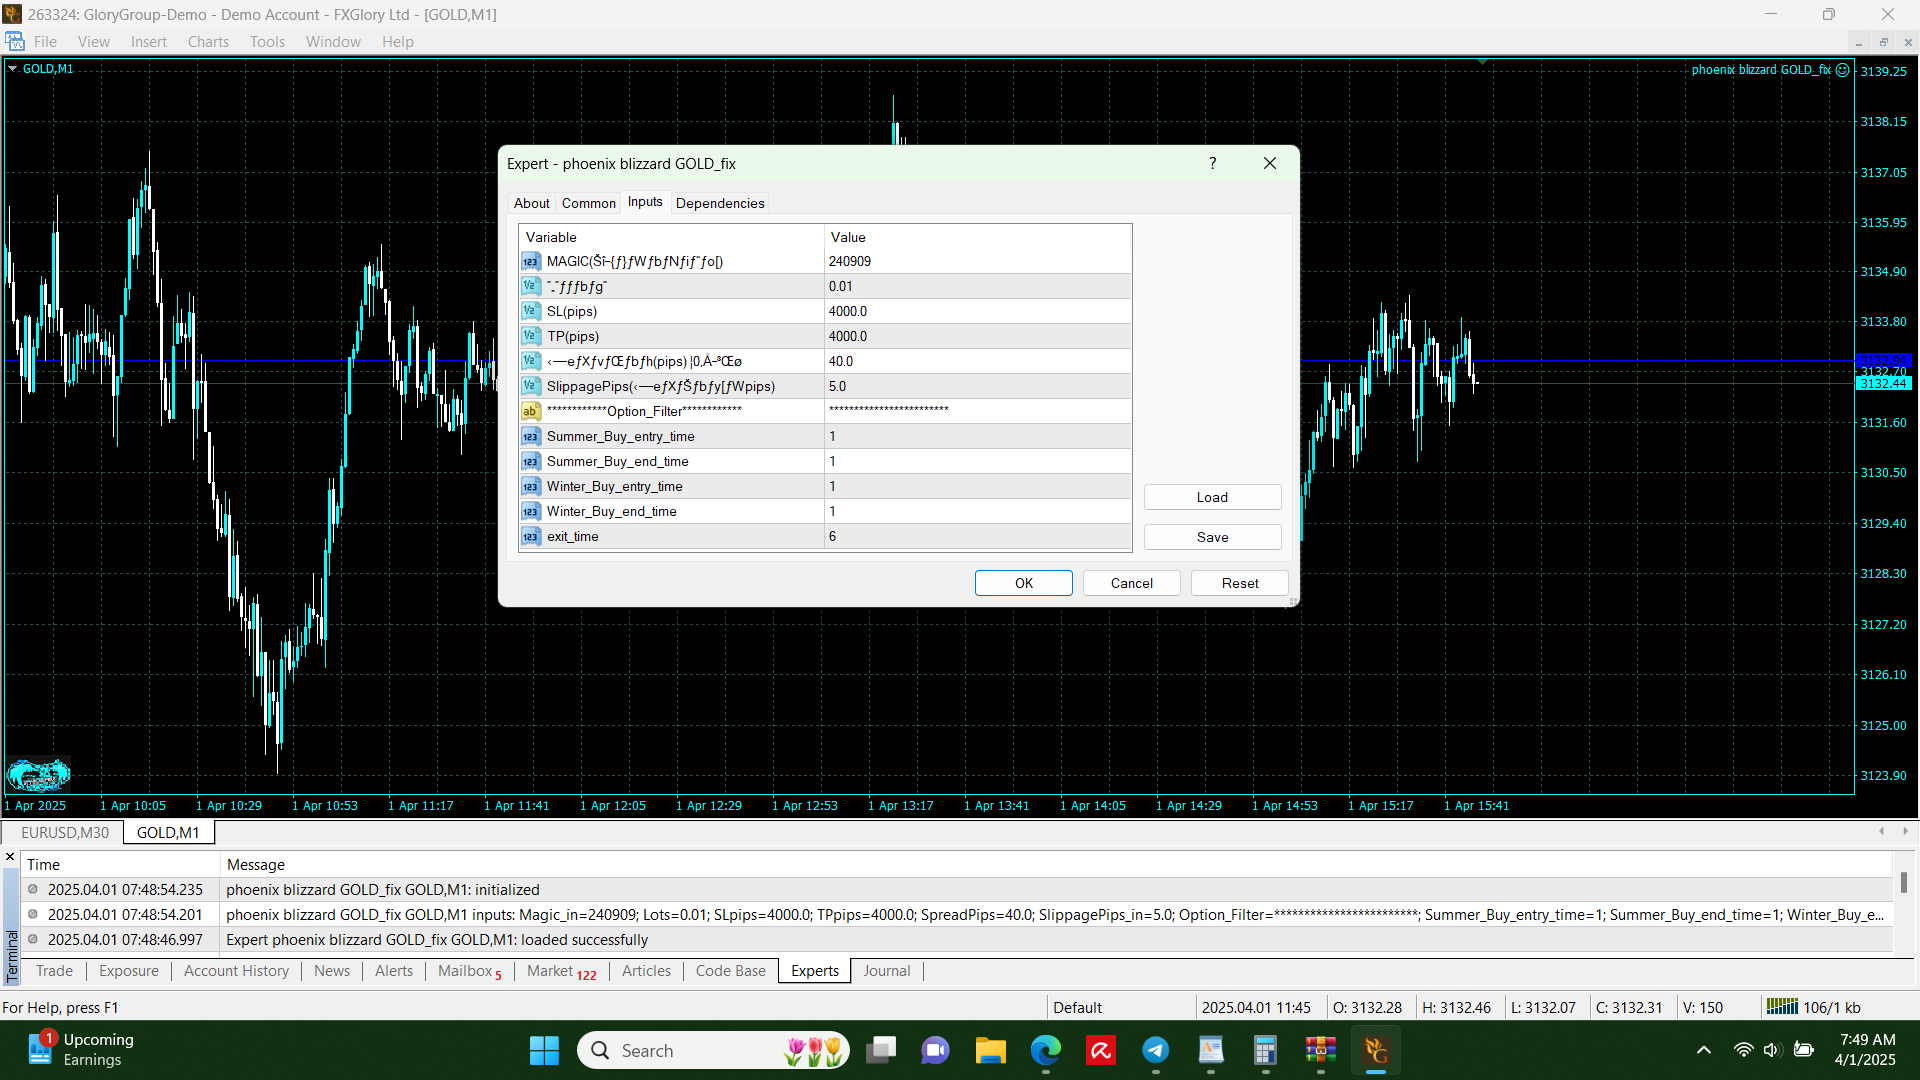The width and height of the screenshot is (1920, 1080).
Task: Close the Terminal panel with X icon
Action: [x=10, y=857]
